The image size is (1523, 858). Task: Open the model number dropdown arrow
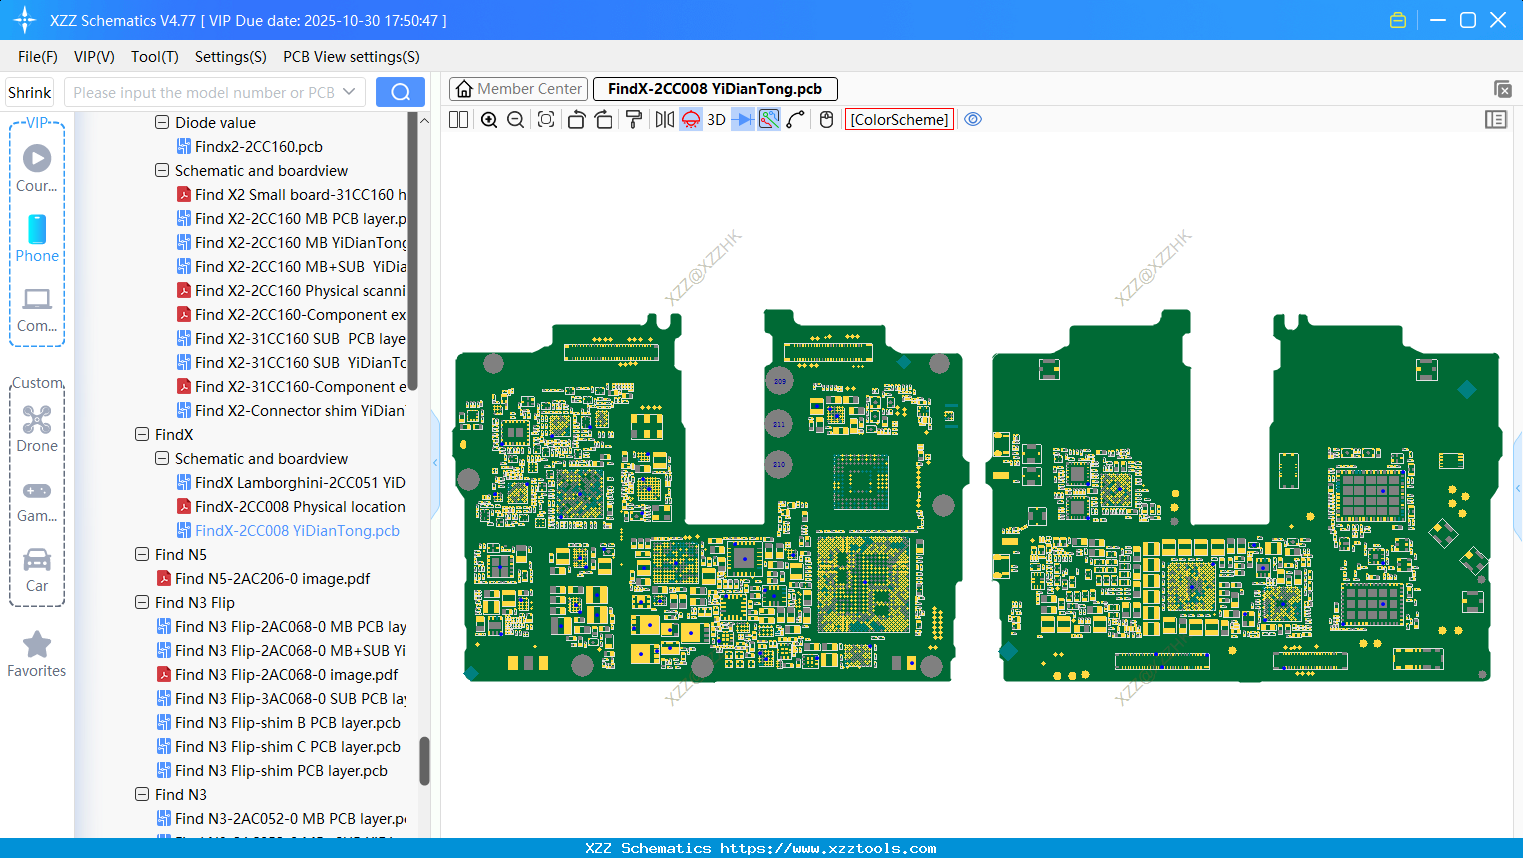point(349,92)
